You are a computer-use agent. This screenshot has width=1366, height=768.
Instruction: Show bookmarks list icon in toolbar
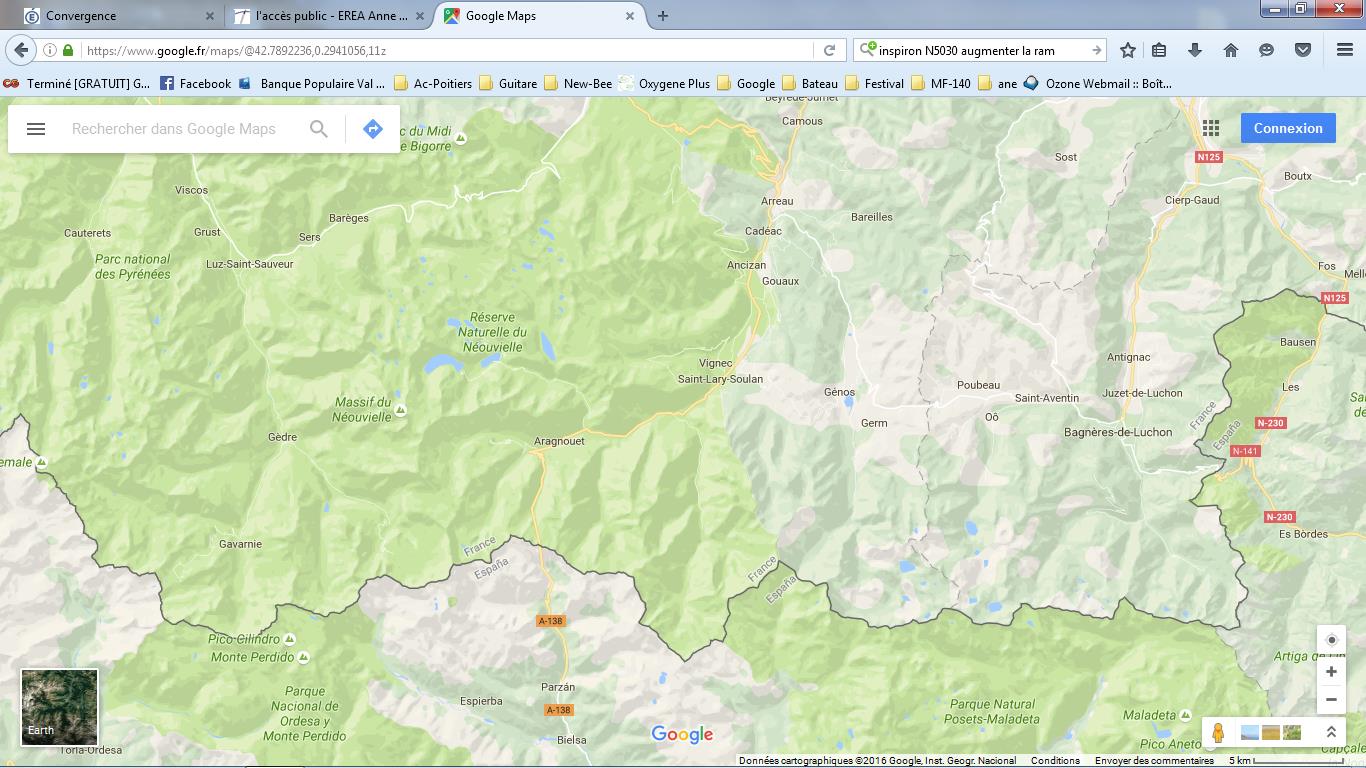tap(1159, 50)
